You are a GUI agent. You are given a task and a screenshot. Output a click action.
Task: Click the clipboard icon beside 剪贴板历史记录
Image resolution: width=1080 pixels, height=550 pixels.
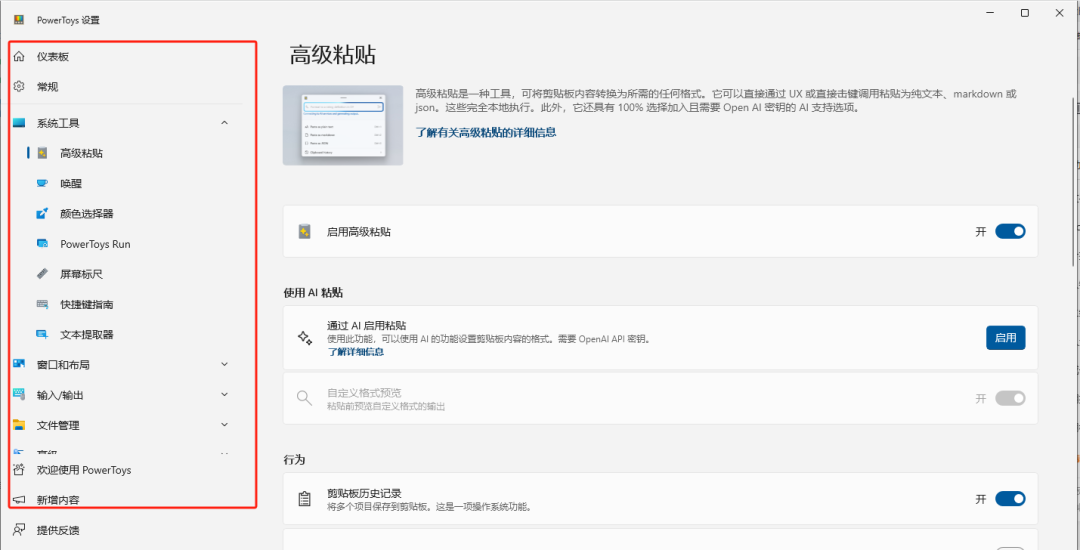point(304,498)
